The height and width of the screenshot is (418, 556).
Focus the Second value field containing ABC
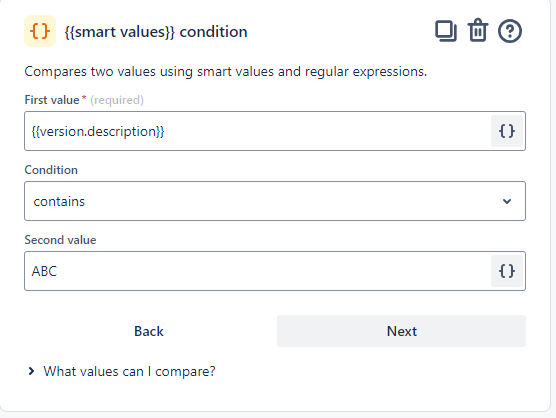pos(258,271)
